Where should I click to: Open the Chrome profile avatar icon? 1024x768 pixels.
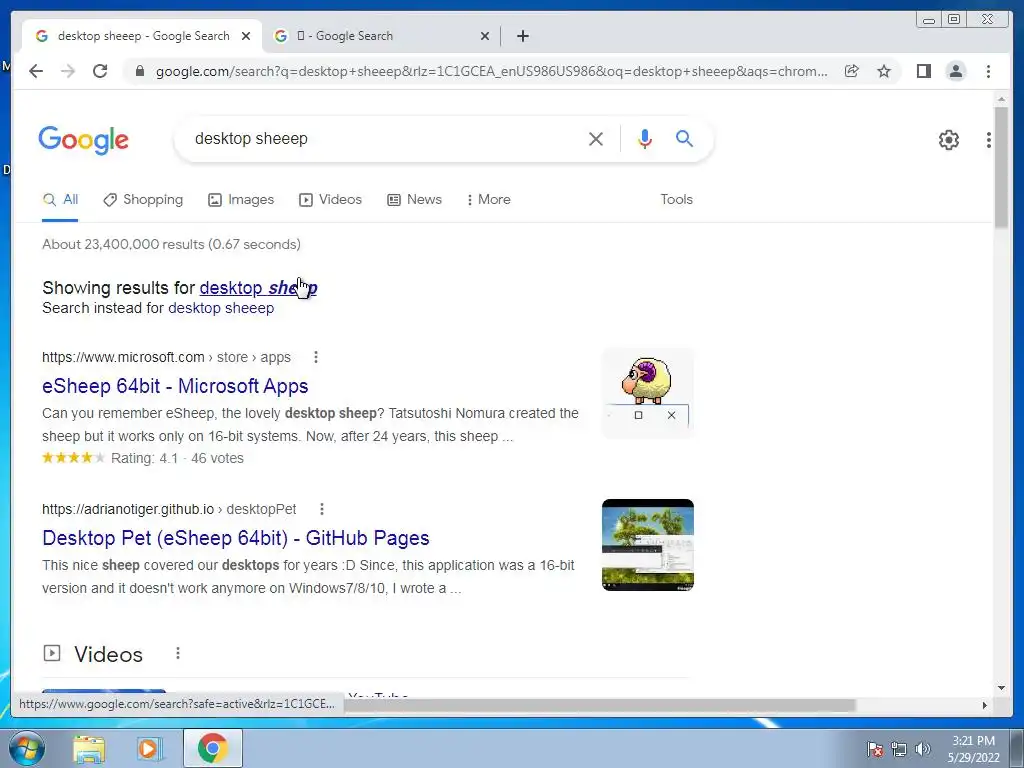955,71
